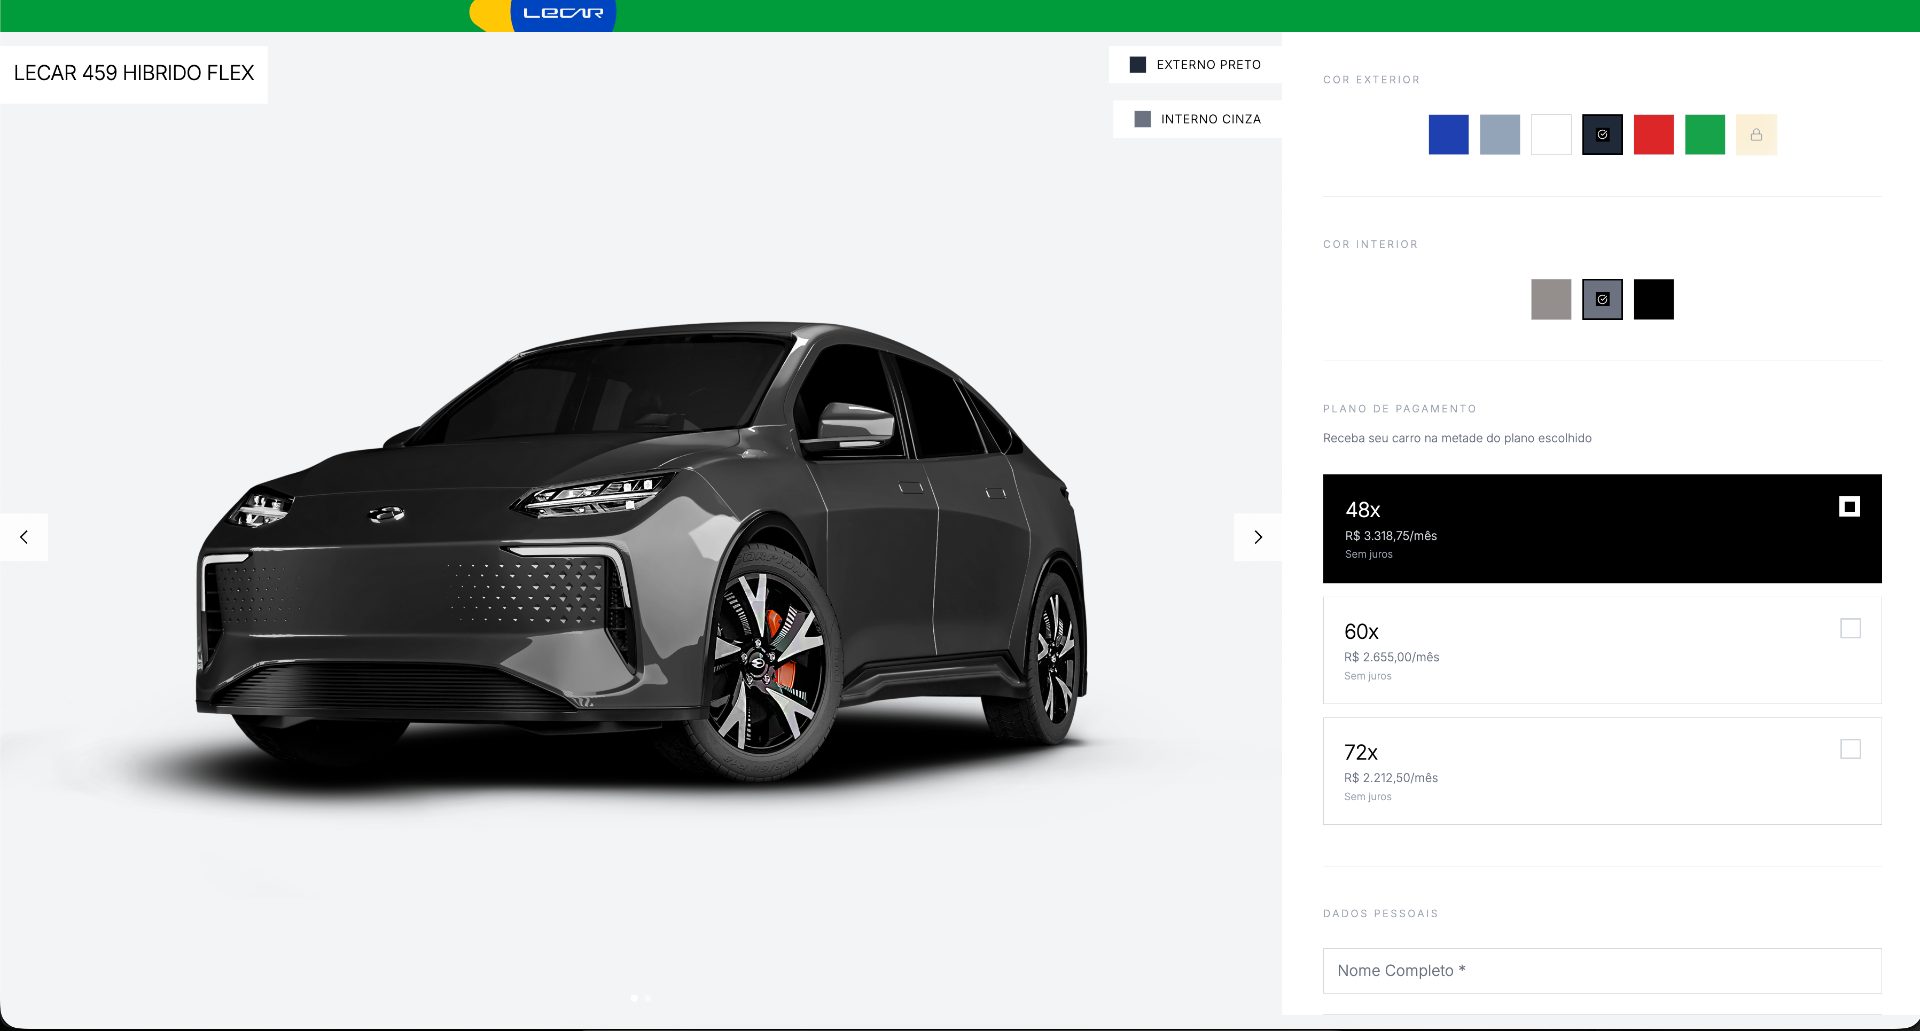Choose black interior color swatch

click(x=1654, y=299)
